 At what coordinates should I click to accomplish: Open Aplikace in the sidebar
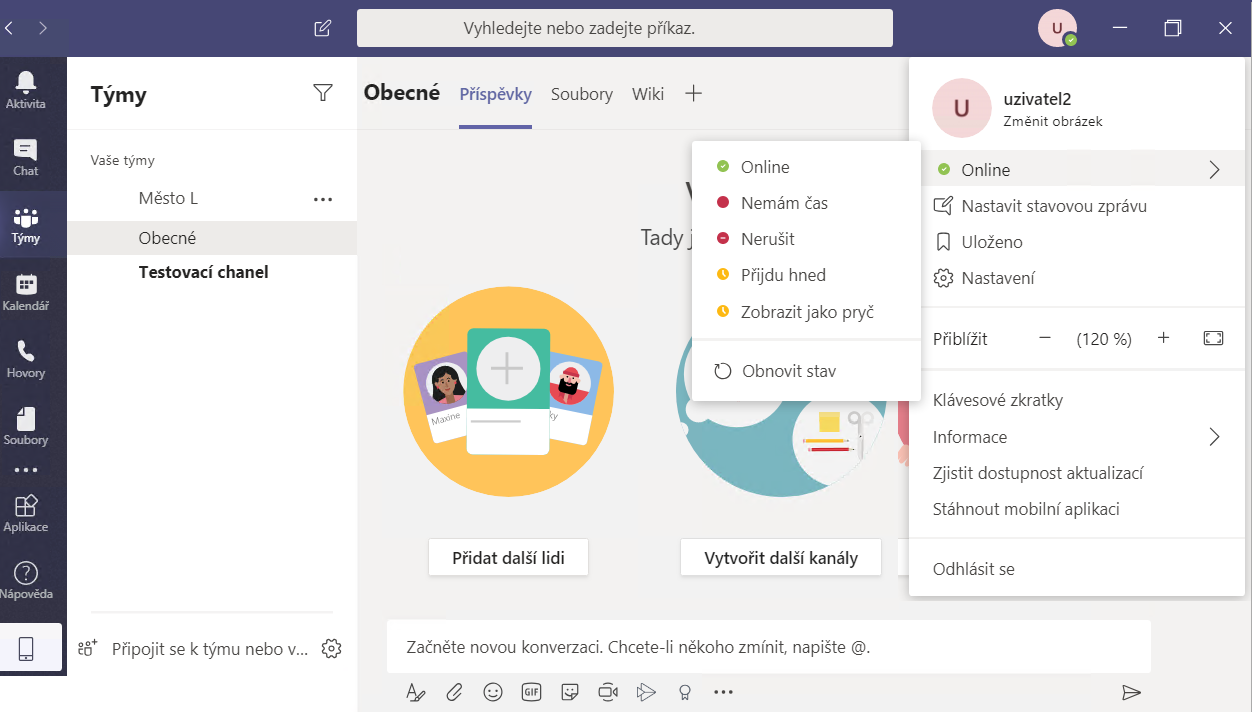click(x=26, y=513)
